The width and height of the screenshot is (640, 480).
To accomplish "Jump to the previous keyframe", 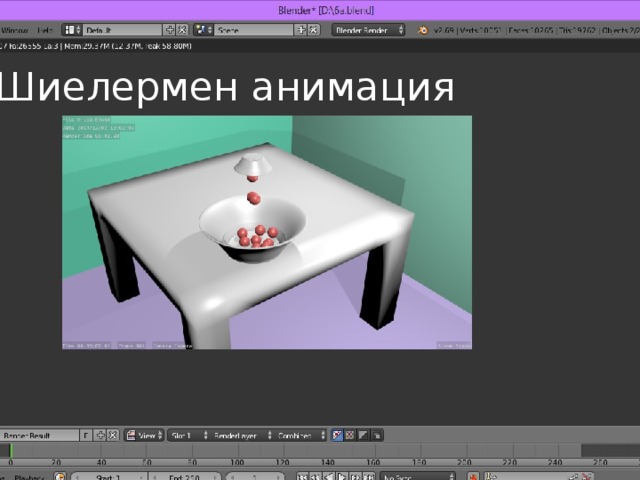I will point(315,477).
